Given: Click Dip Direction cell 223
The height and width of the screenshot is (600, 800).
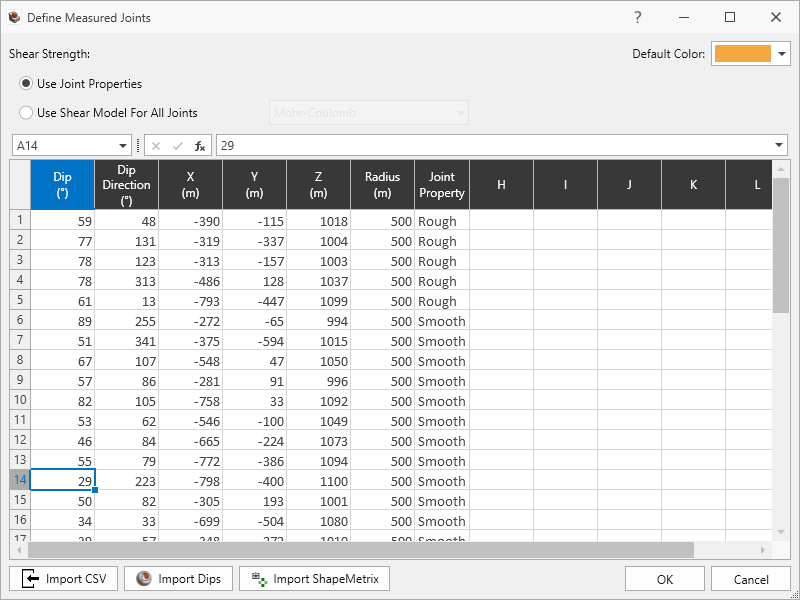Looking at the screenshot, I should point(127,480).
